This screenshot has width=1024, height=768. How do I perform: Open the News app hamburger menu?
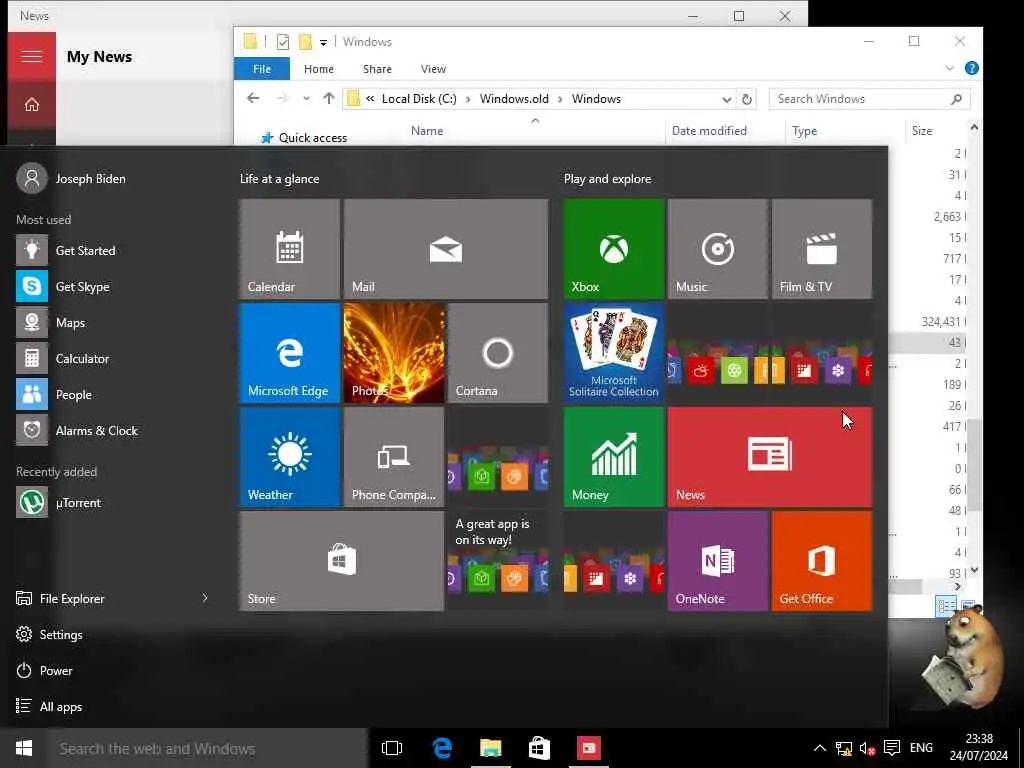tap(32, 56)
